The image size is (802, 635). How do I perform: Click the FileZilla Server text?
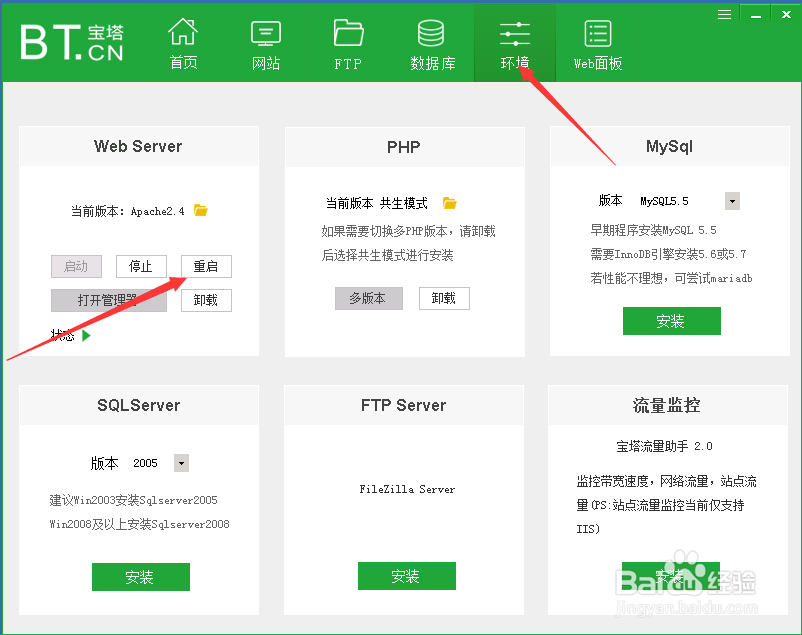(x=407, y=489)
